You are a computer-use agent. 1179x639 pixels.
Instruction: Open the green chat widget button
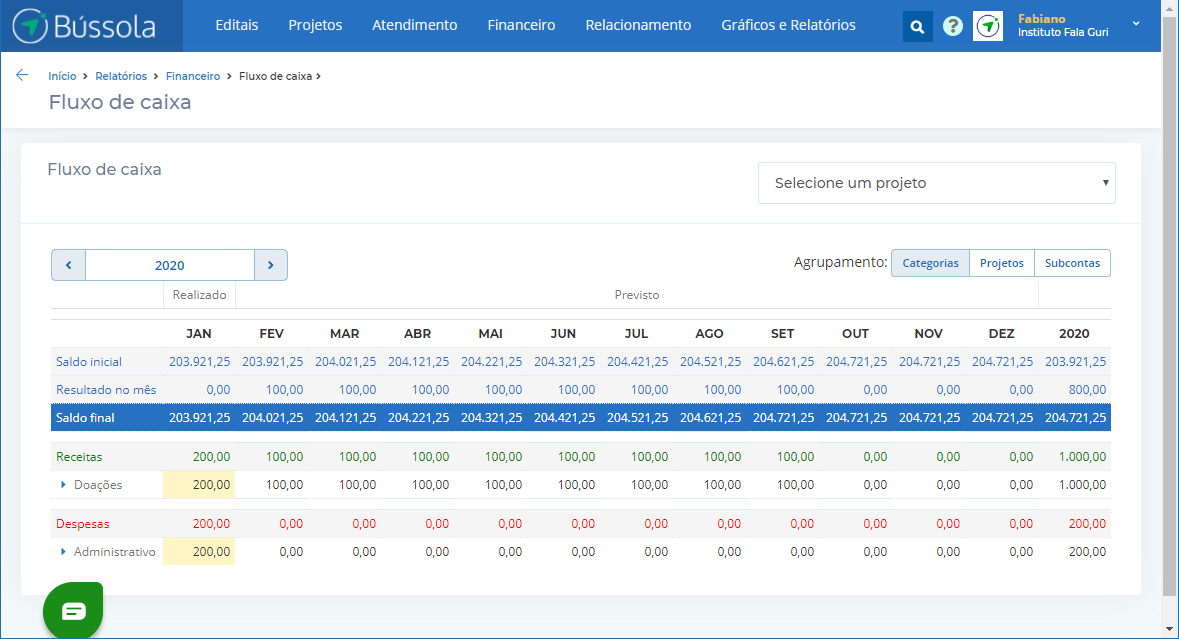(x=73, y=610)
